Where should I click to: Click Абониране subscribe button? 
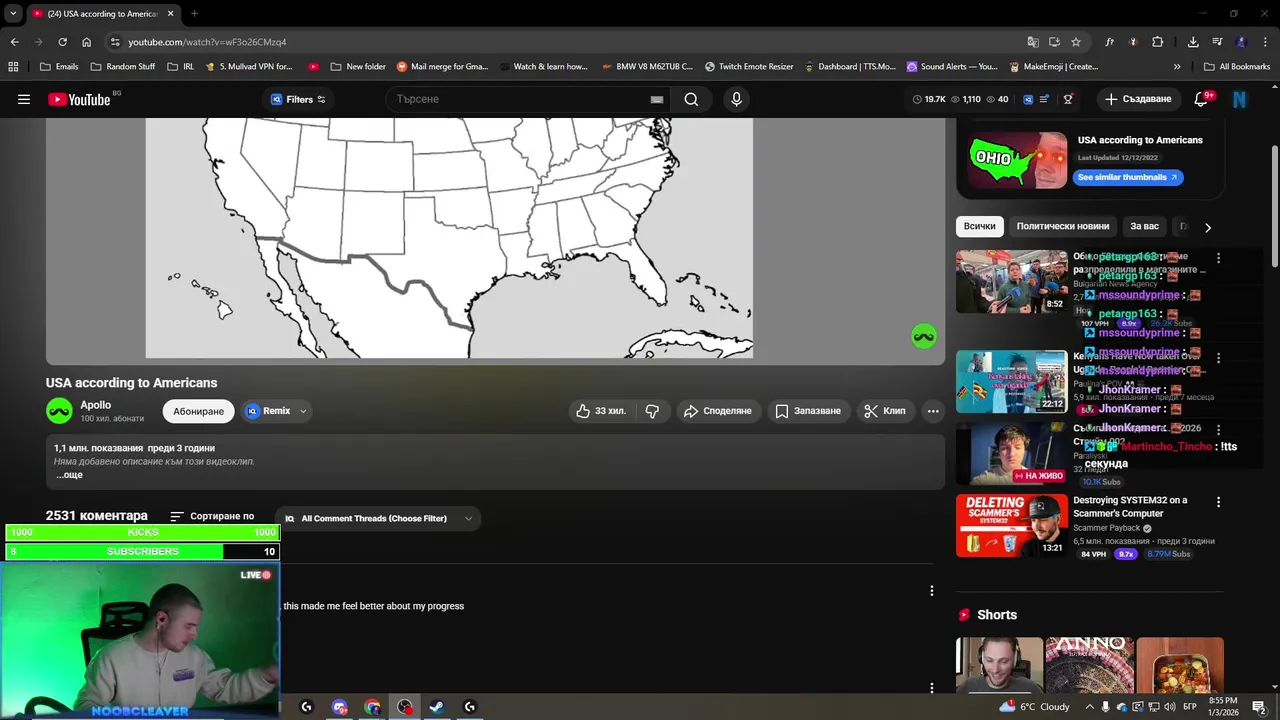point(198,411)
